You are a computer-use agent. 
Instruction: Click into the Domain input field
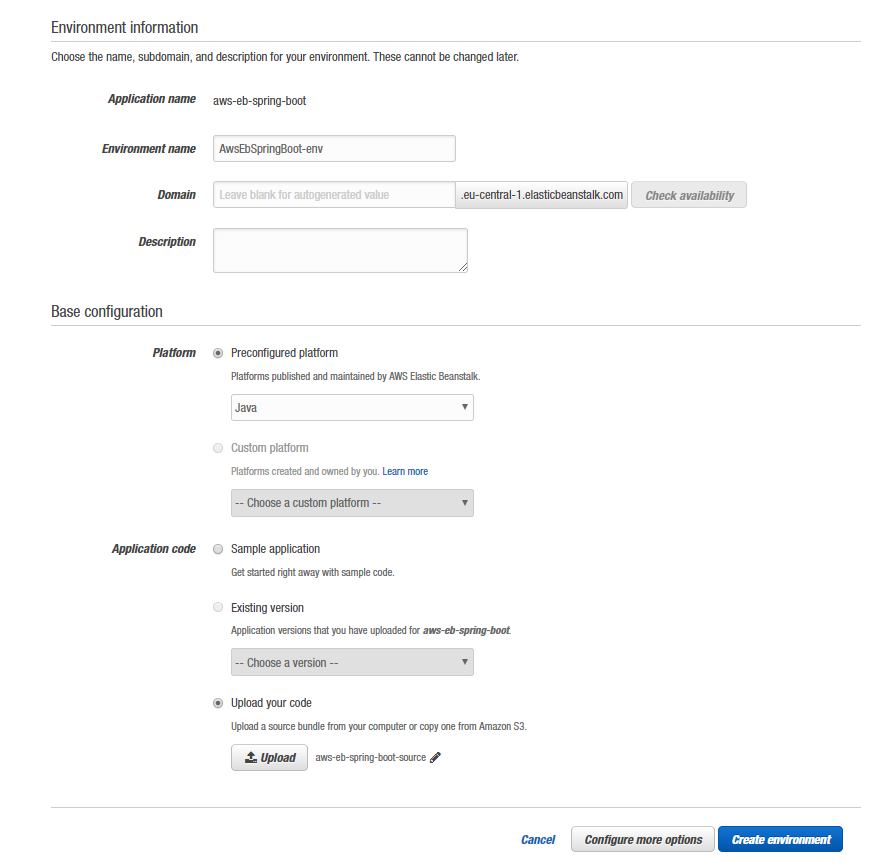point(334,194)
